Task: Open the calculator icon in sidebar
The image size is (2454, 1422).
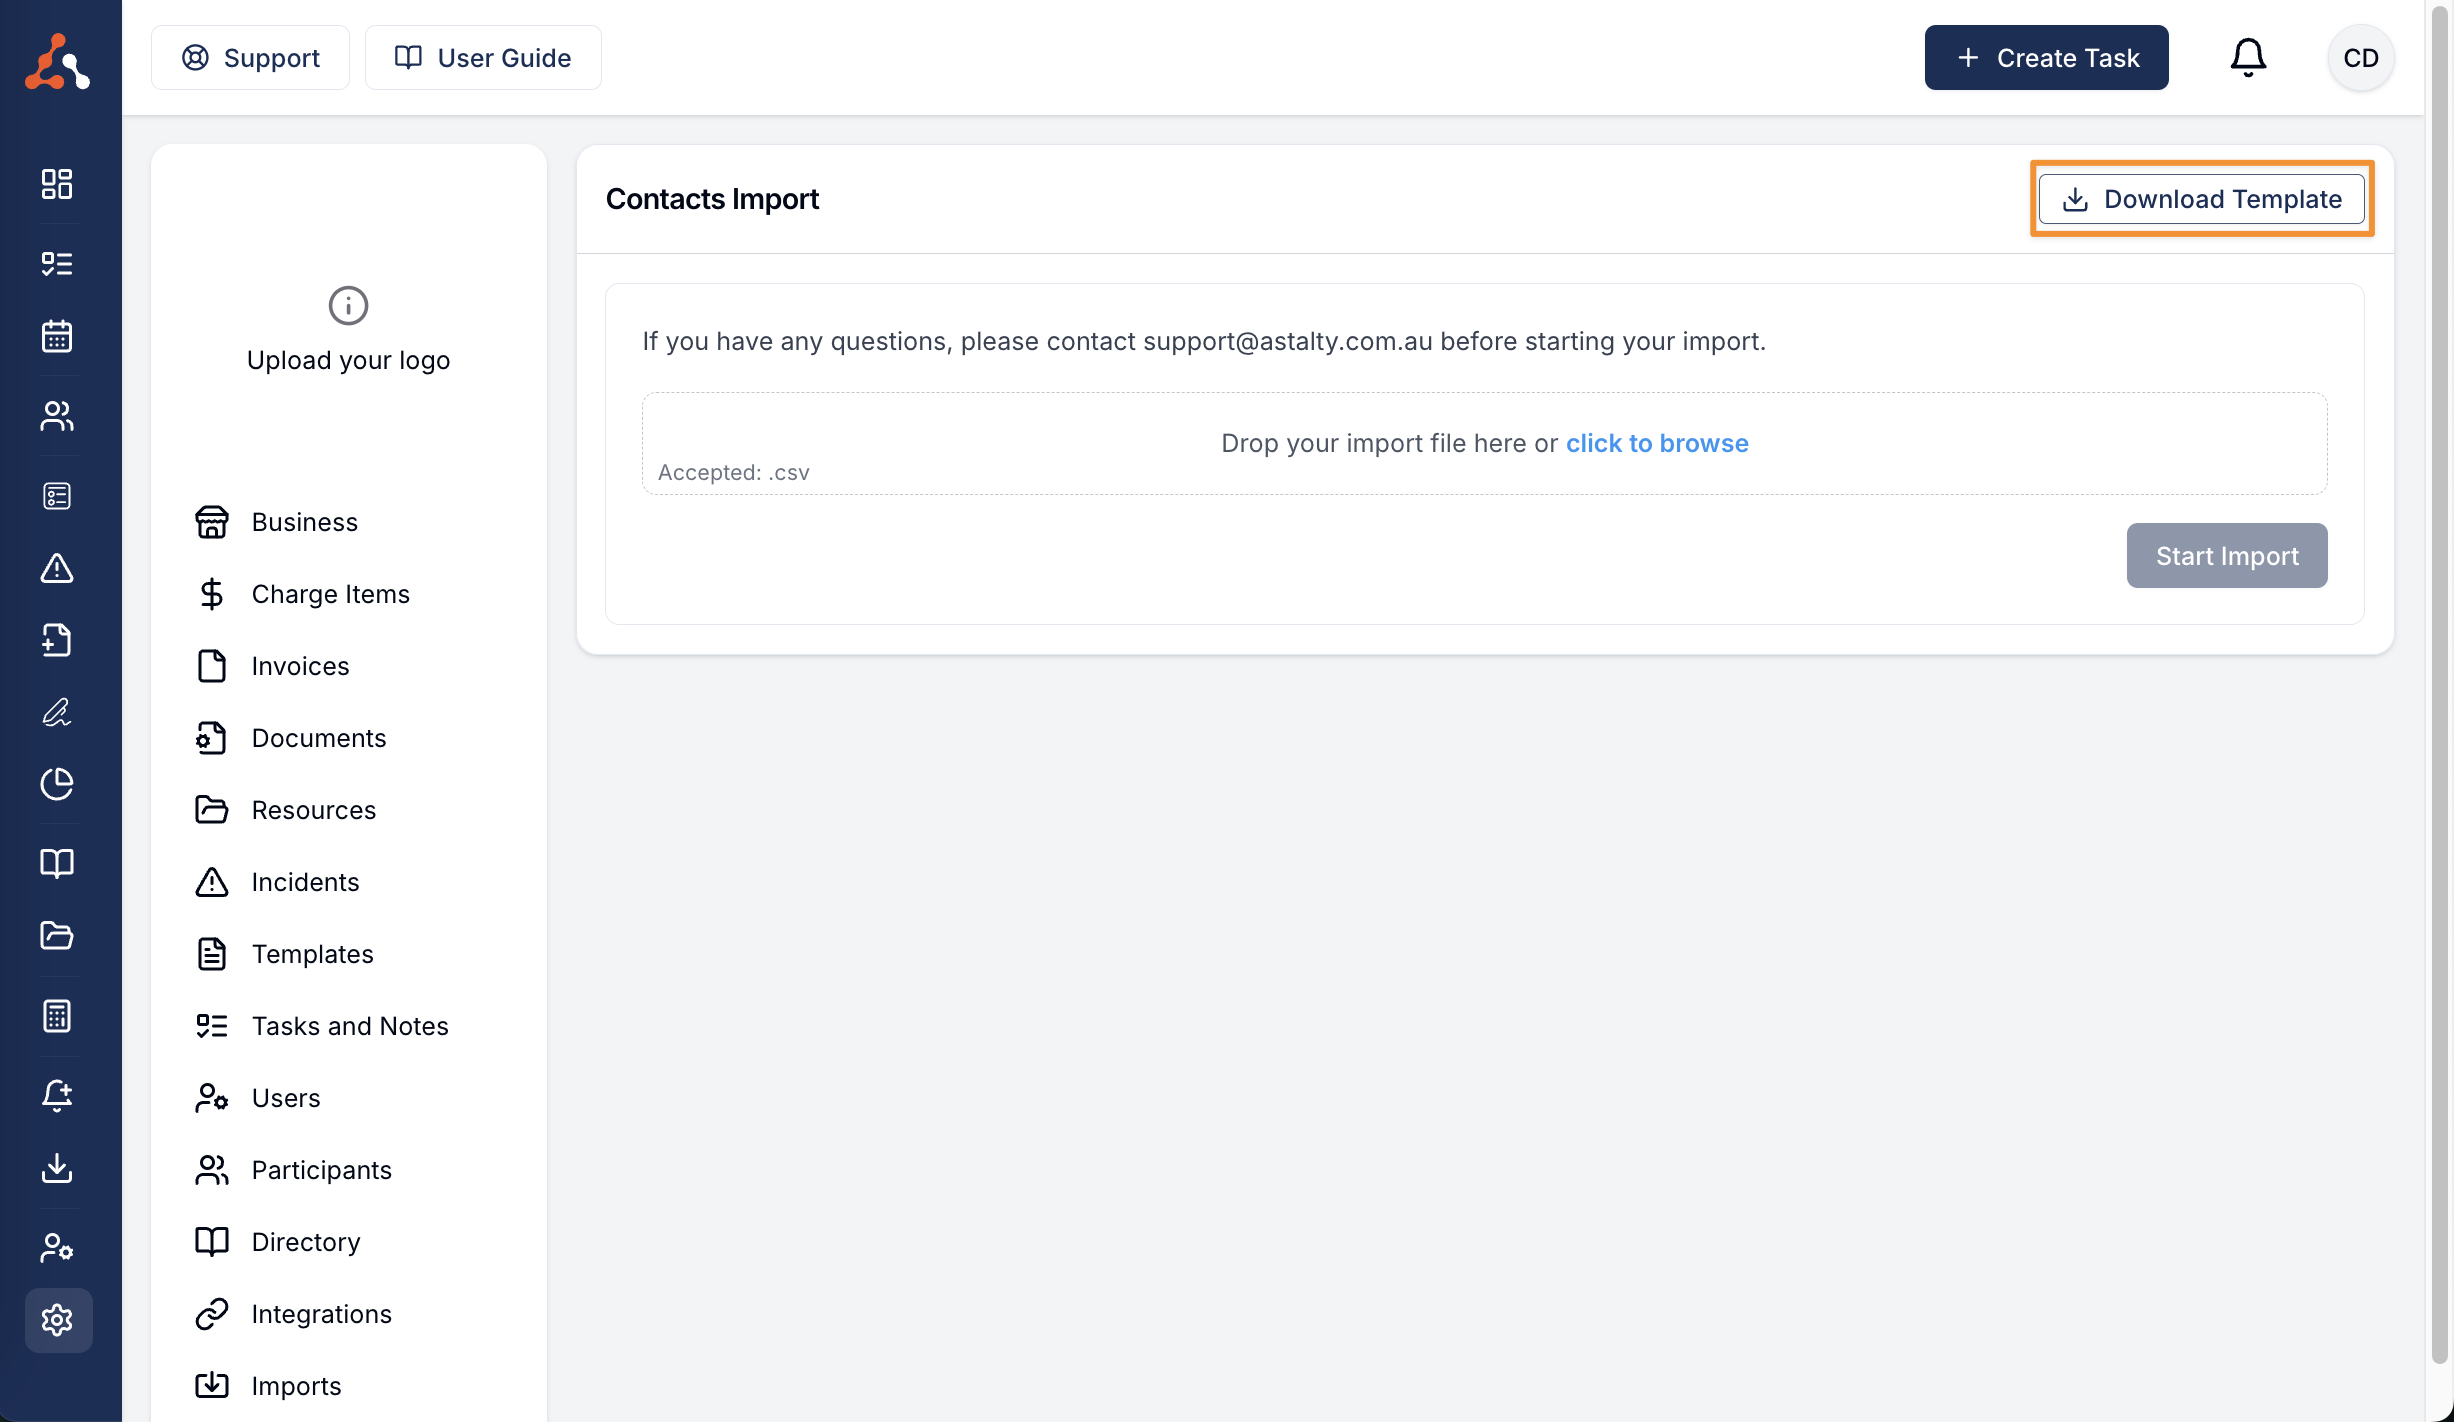Action: pos(57,1016)
